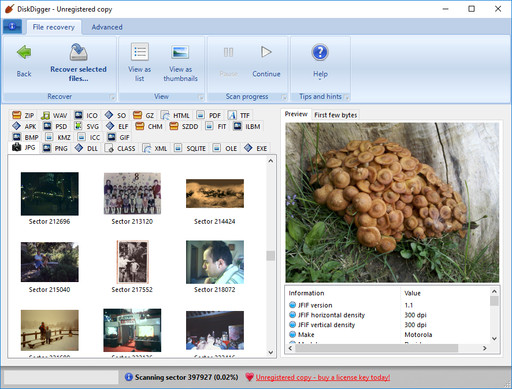
Task: Select the ICO file type tab
Action: (x=86, y=115)
